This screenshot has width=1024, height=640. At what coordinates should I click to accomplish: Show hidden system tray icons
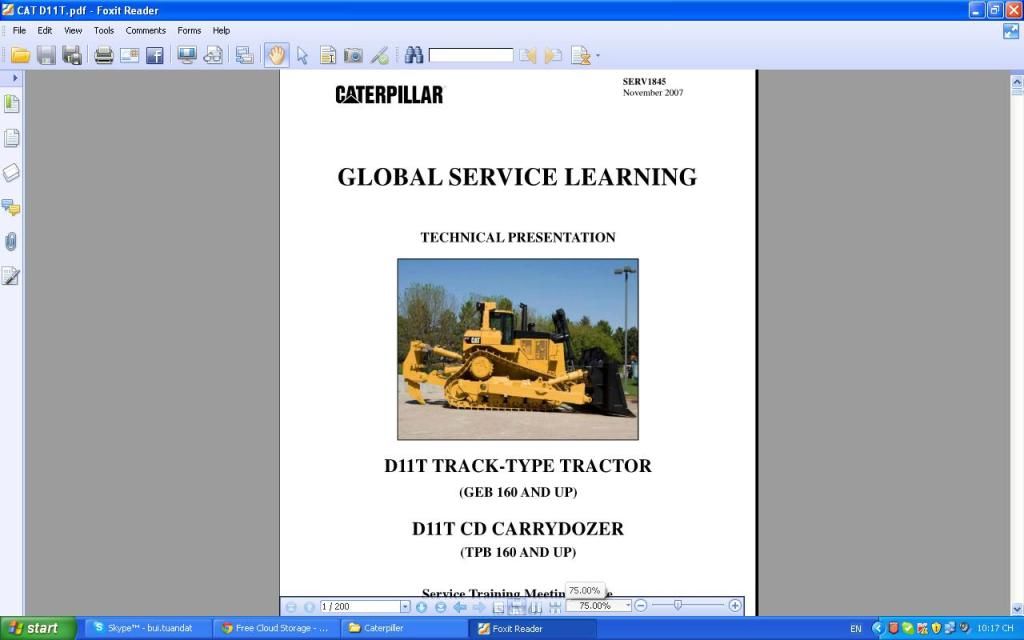(x=877, y=628)
